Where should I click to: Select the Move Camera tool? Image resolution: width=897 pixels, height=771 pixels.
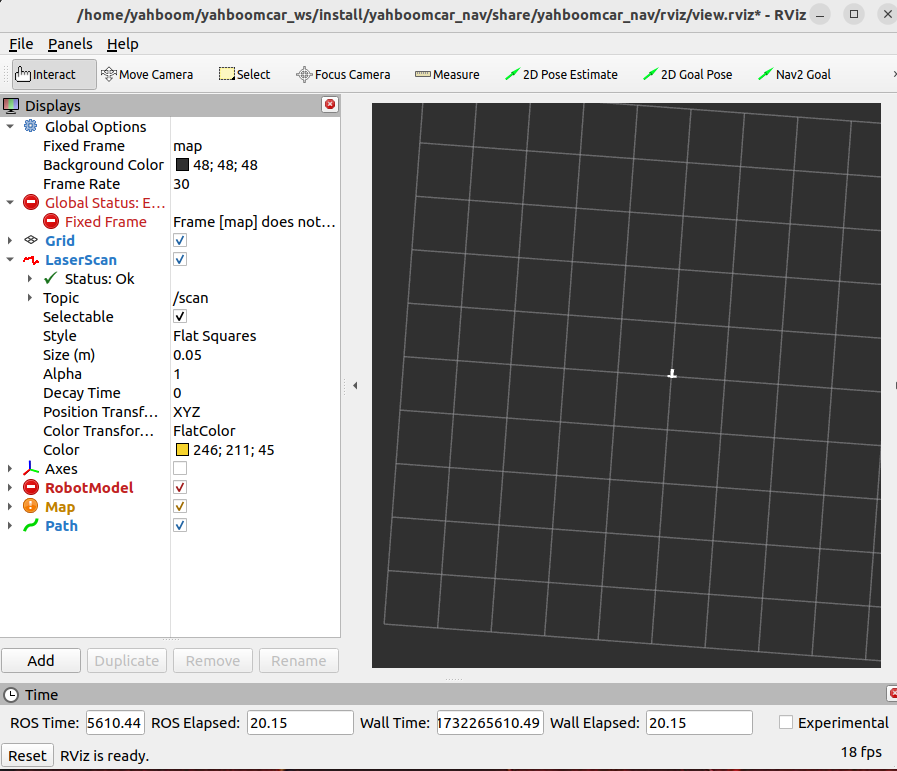coord(147,74)
